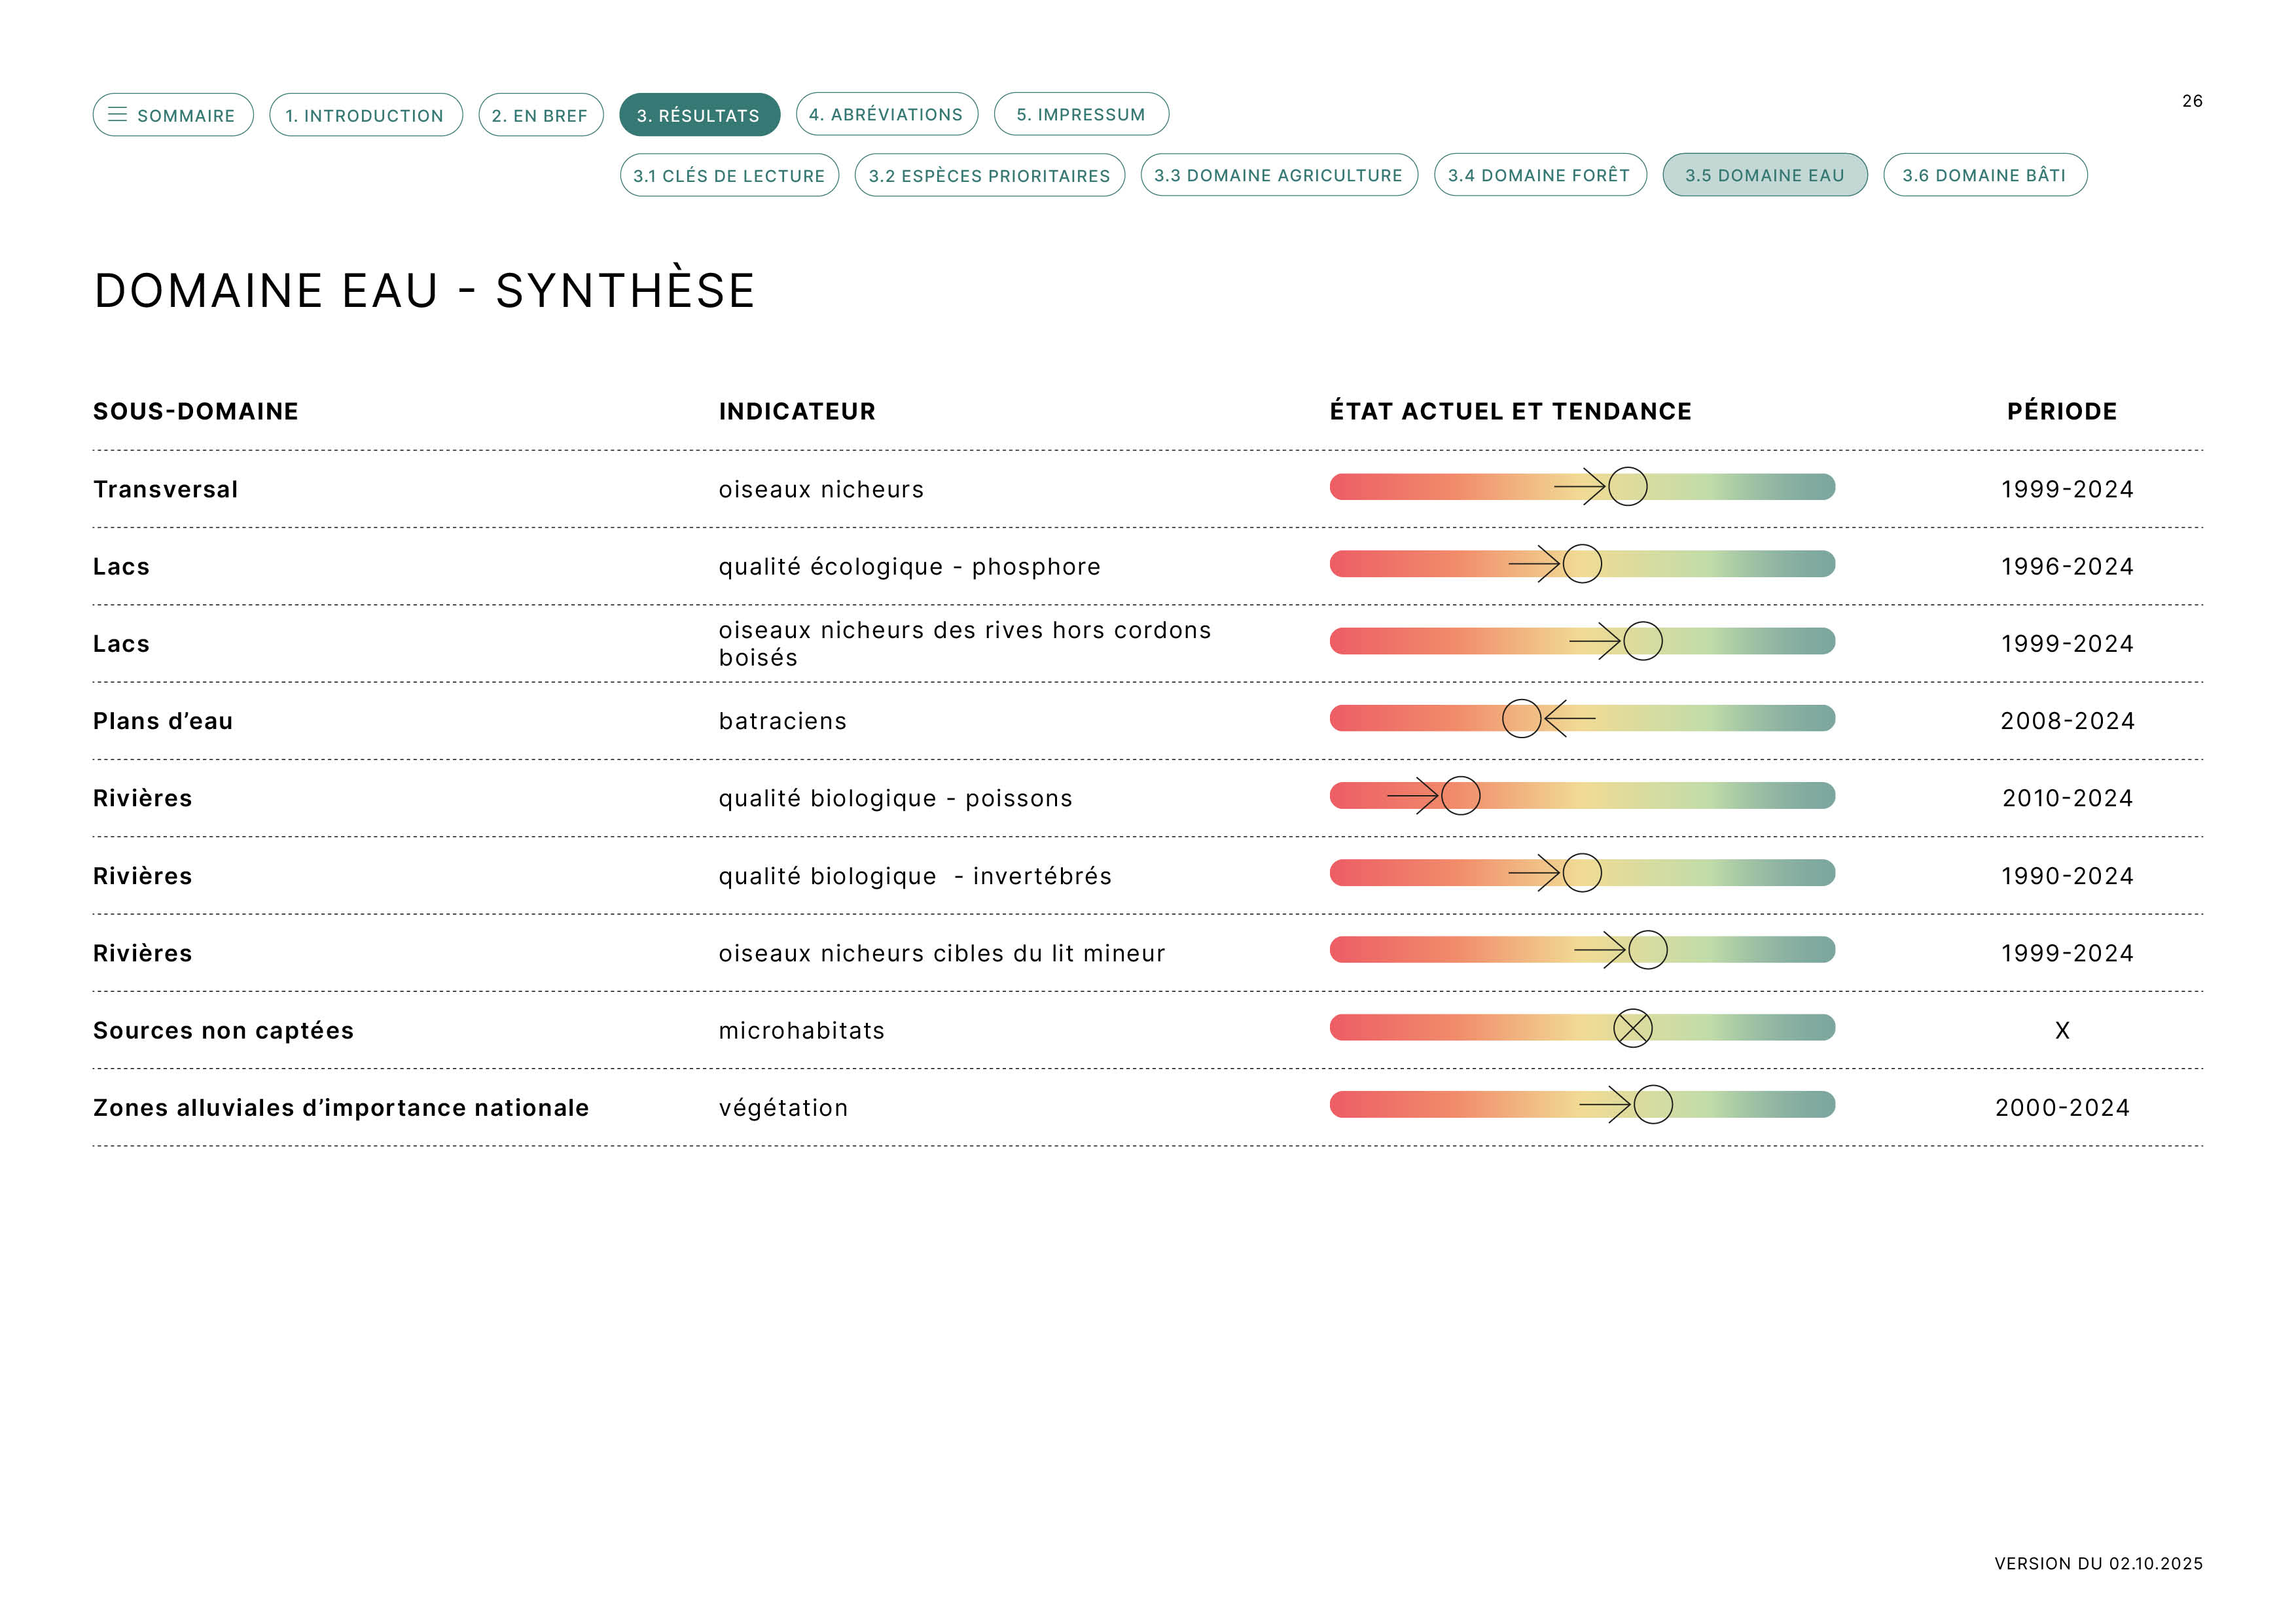This screenshot has width=2296, height=1623.
Task: Click the circle marker on oiseaux nicheurs gauge
Action: (x=1627, y=487)
